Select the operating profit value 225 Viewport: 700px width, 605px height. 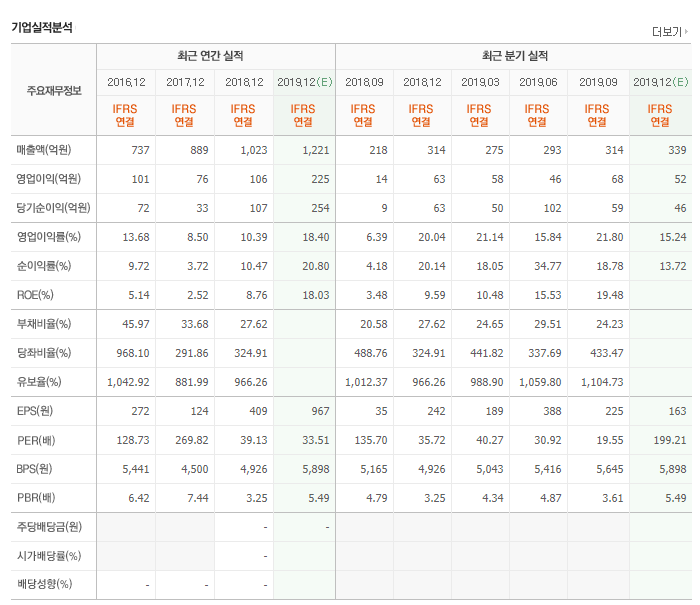(320, 179)
